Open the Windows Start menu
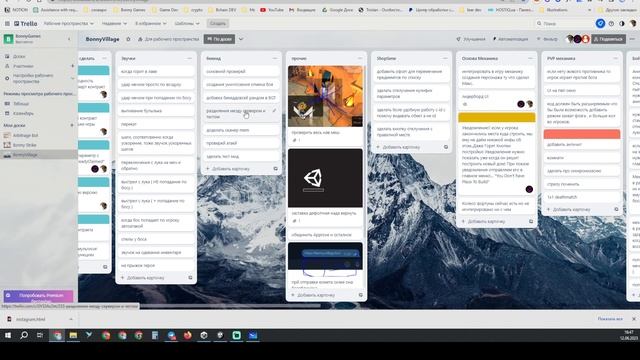Image resolution: width=640 pixels, height=360 pixels. coord(7,336)
